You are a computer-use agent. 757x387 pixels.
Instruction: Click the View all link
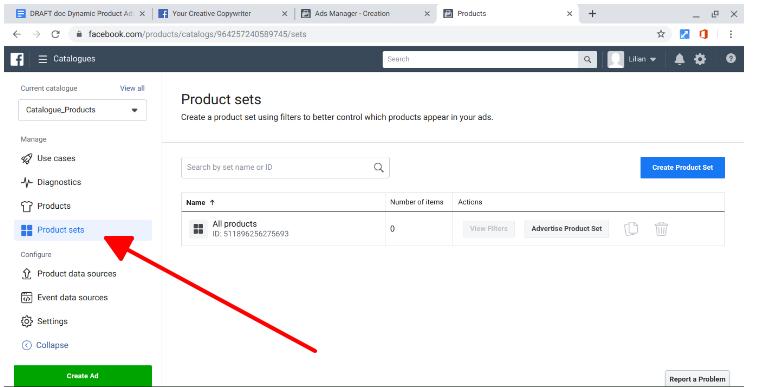coord(132,88)
